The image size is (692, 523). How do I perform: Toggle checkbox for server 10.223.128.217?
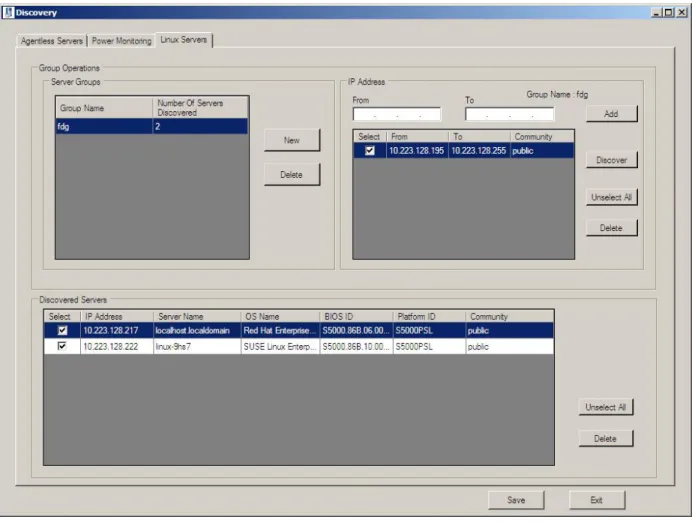coord(63,330)
